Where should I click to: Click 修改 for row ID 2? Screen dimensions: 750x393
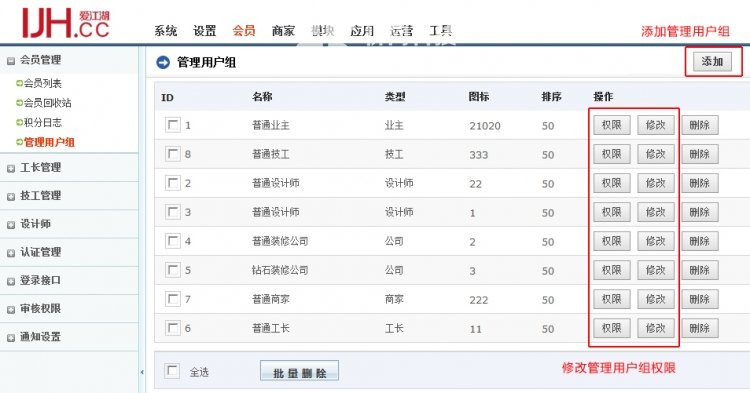(656, 183)
